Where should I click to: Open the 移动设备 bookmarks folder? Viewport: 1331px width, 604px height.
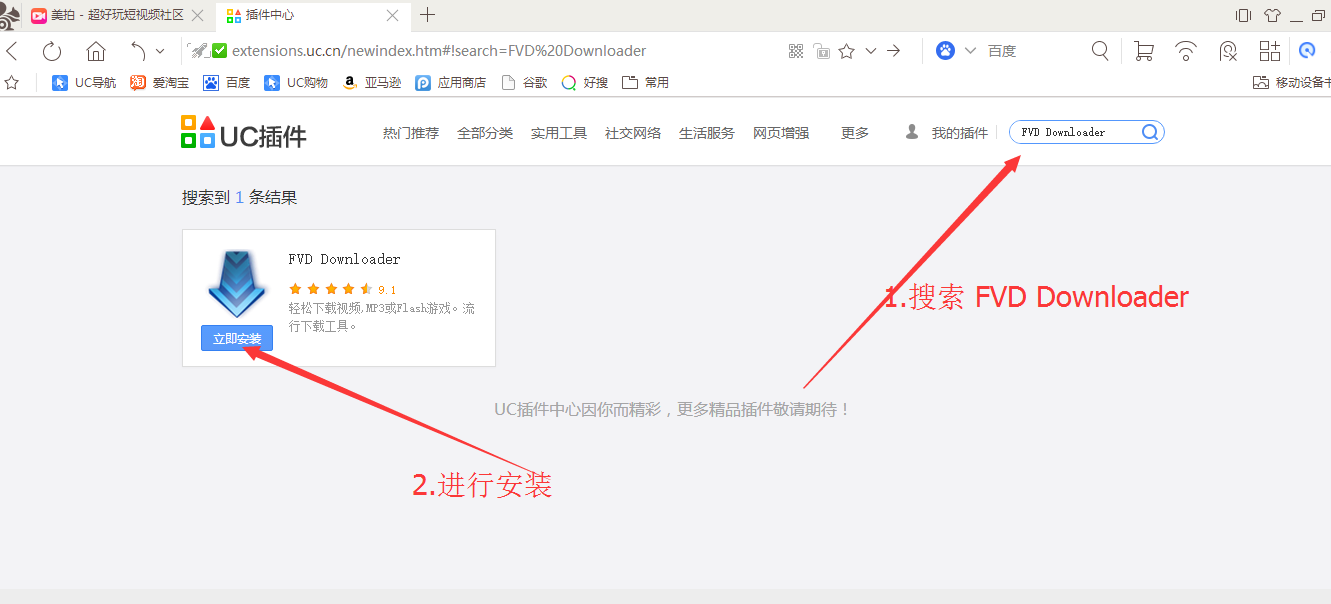point(1291,83)
